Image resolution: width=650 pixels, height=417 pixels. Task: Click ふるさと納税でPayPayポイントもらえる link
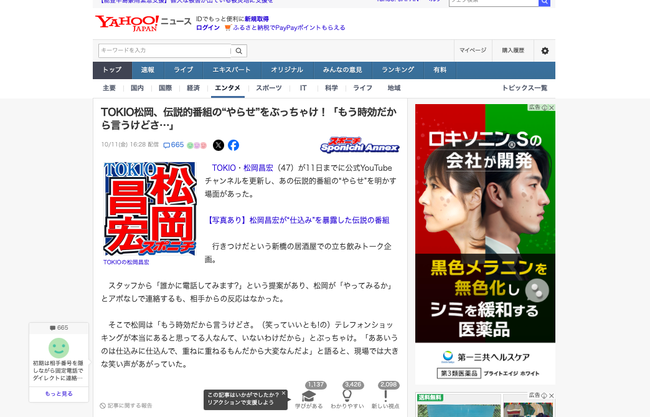(289, 28)
